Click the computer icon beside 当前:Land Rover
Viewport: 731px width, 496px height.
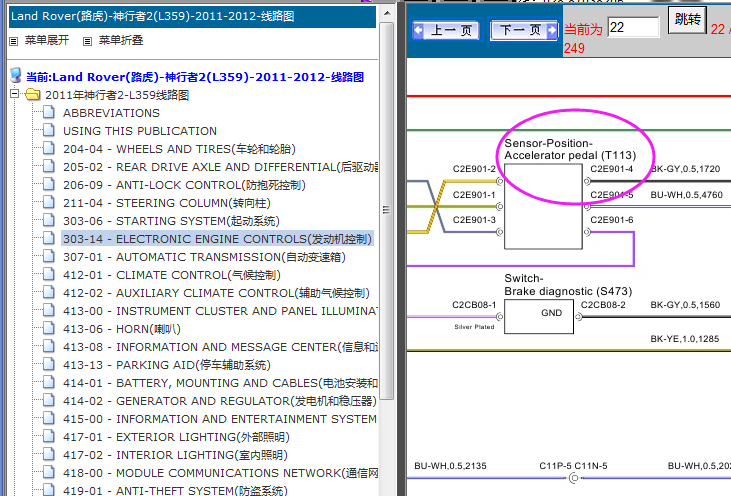click(x=16, y=76)
